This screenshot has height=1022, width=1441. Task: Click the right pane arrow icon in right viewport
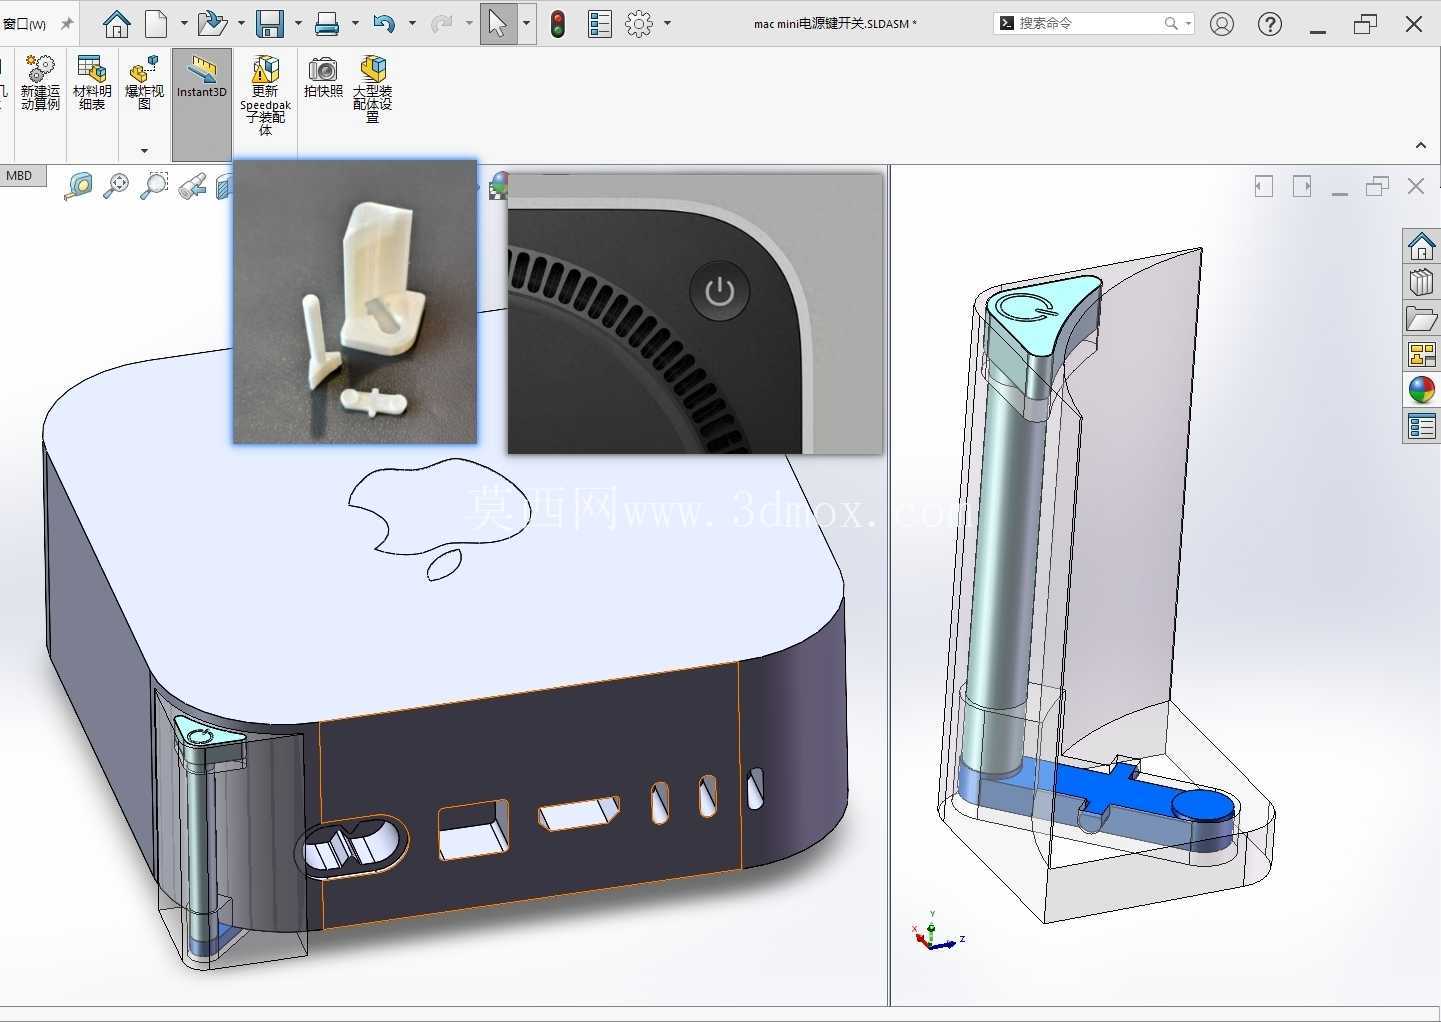point(1302,186)
